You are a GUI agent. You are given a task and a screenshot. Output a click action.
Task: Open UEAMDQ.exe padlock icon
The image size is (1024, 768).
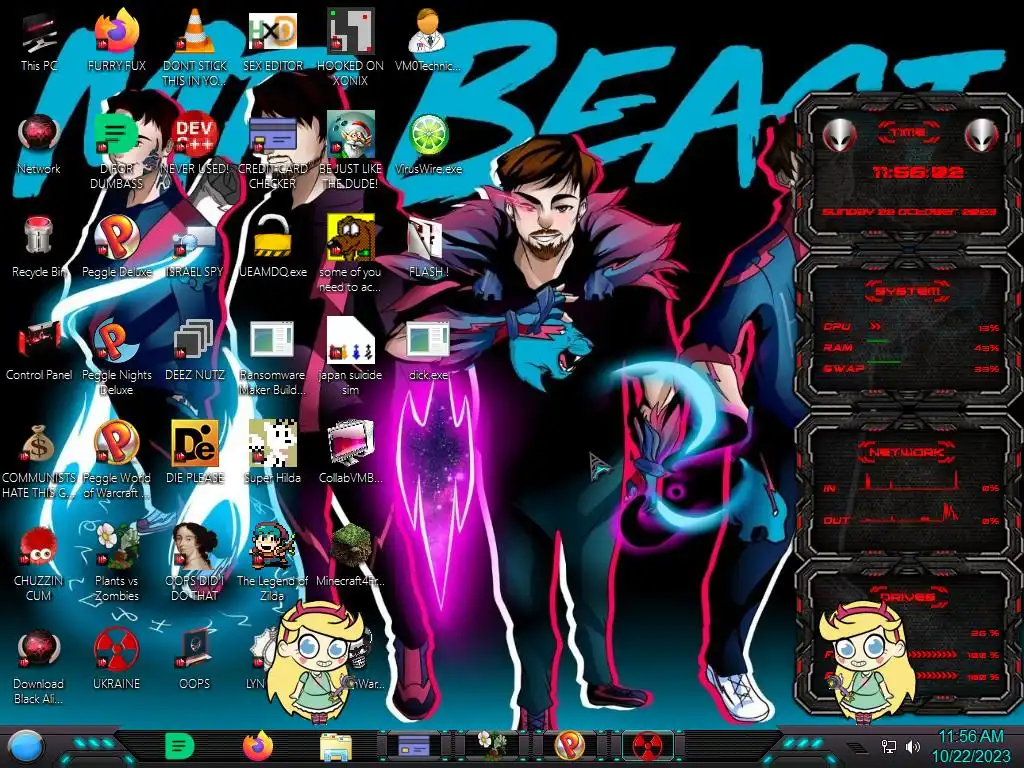coord(272,238)
